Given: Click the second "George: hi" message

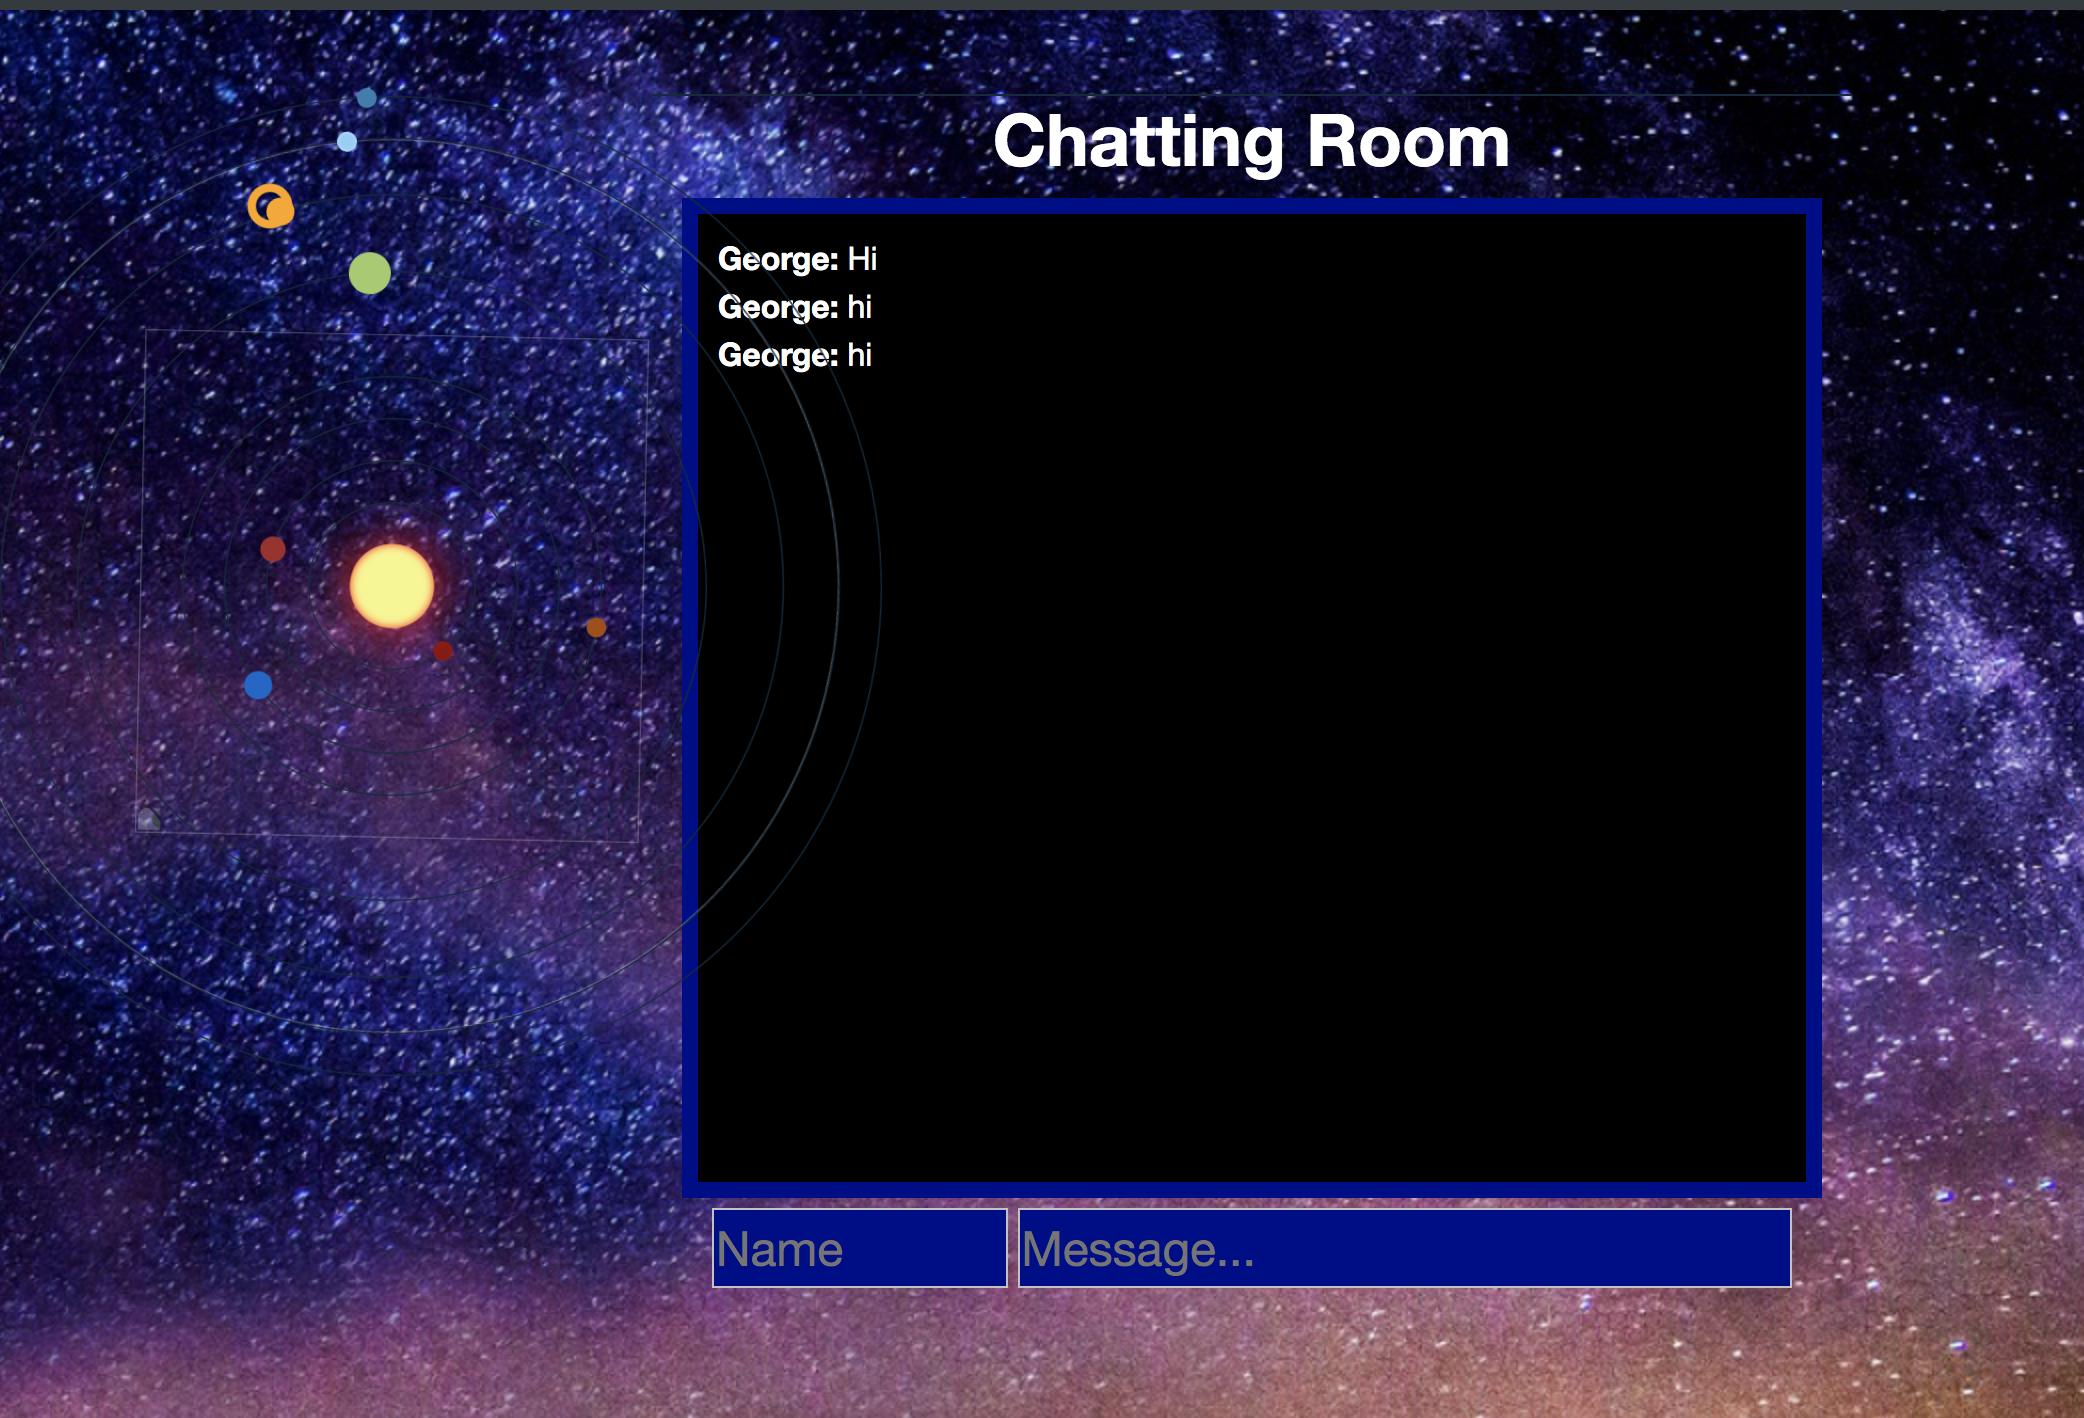Looking at the screenshot, I should point(795,307).
